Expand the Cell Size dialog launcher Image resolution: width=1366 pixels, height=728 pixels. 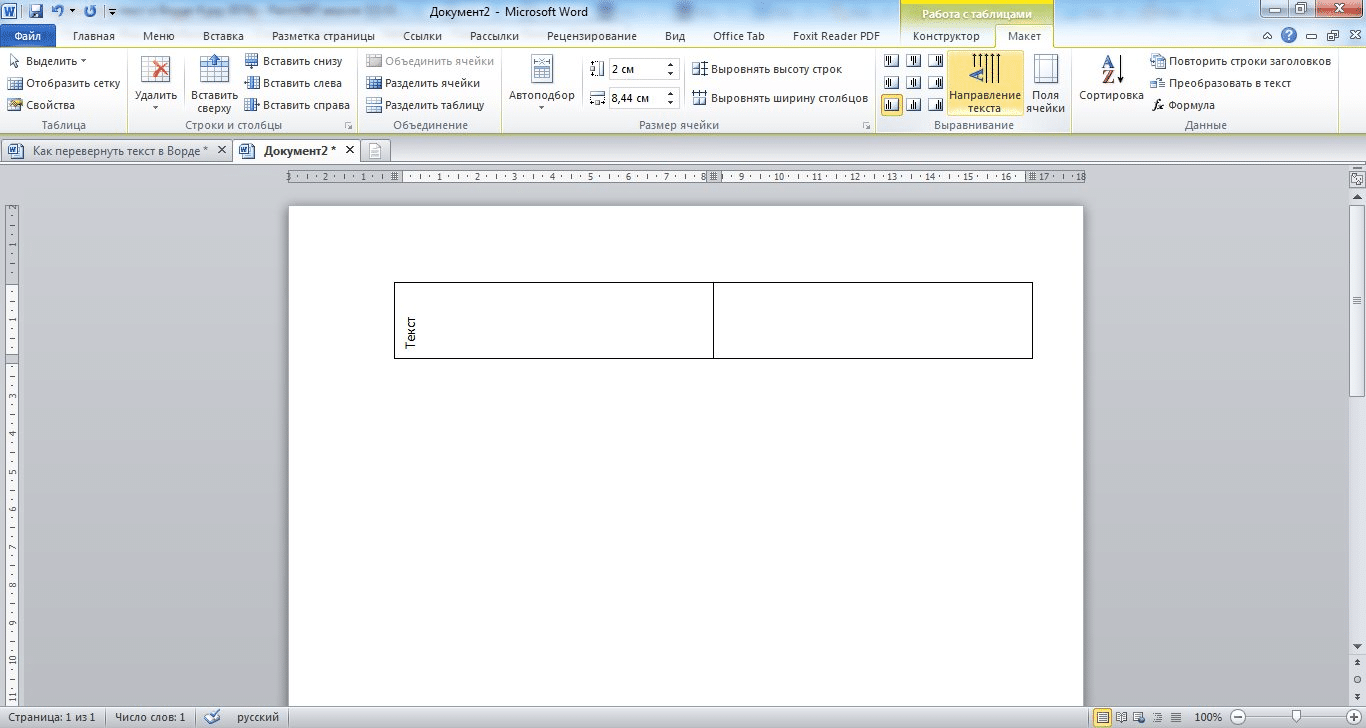(866, 126)
